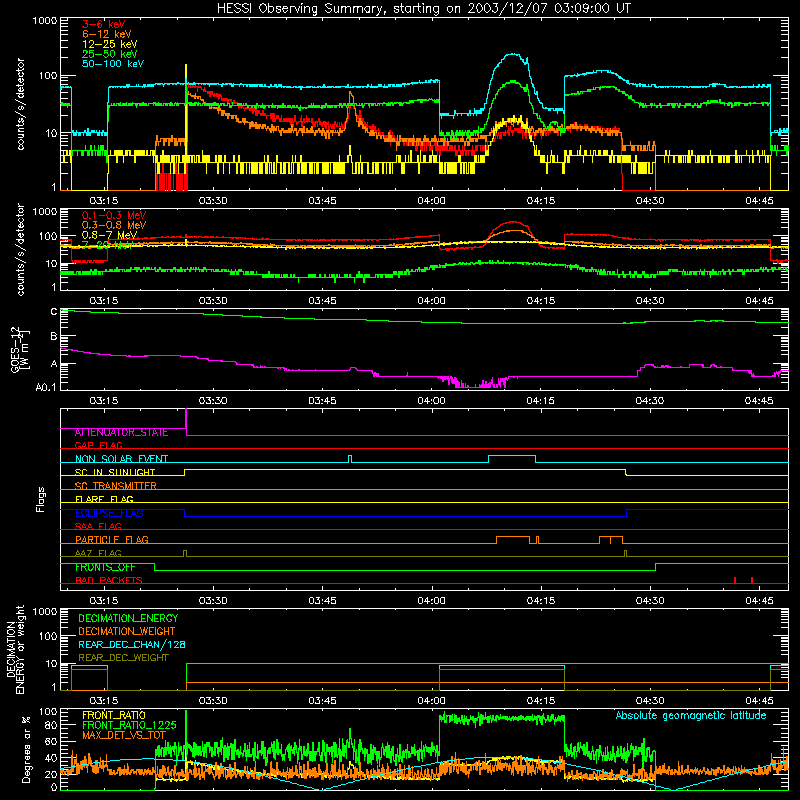Select the ECLIPSE_FLAG label

point(109,513)
